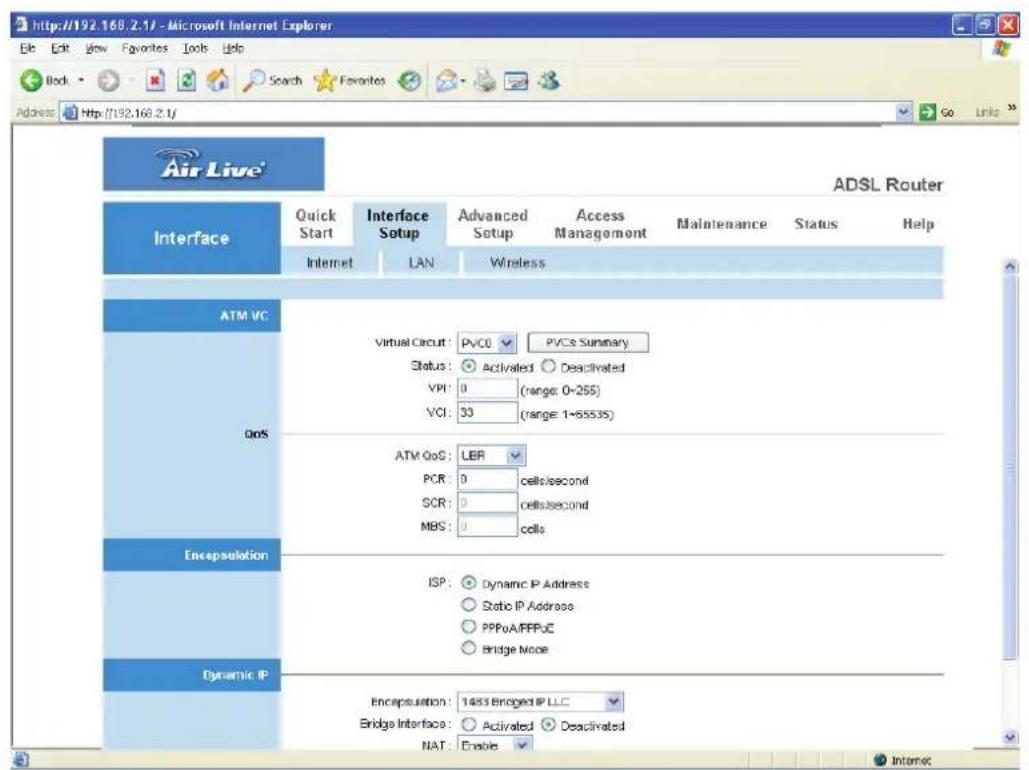Click the Edit page icon

516,81
